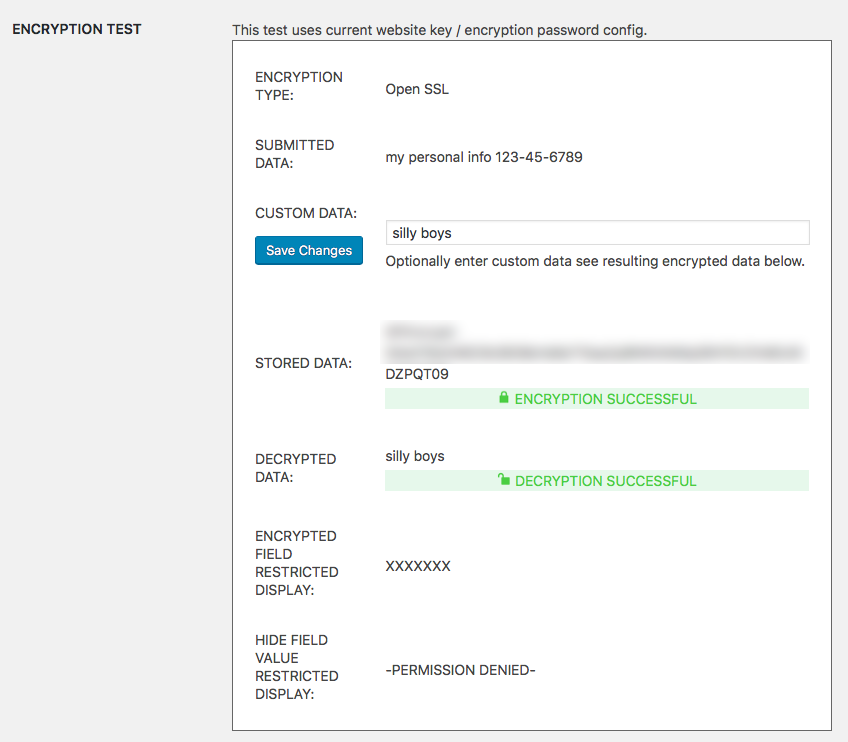This screenshot has height=742, width=848.
Task: Click the Save Changes button
Action: [308, 250]
